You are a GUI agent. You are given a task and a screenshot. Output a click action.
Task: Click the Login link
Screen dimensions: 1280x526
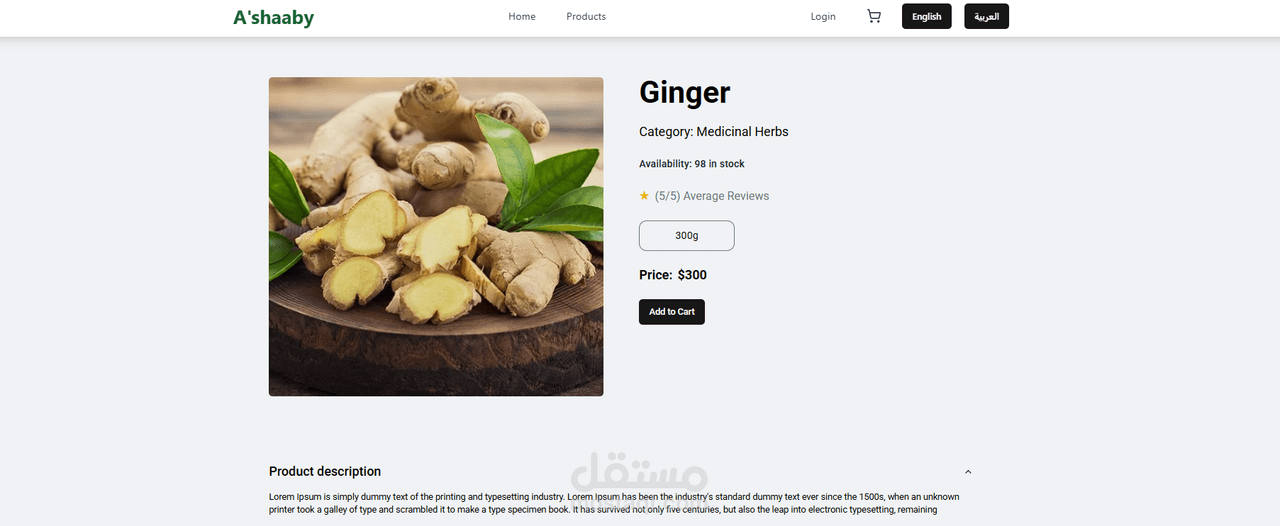(x=823, y=16)
